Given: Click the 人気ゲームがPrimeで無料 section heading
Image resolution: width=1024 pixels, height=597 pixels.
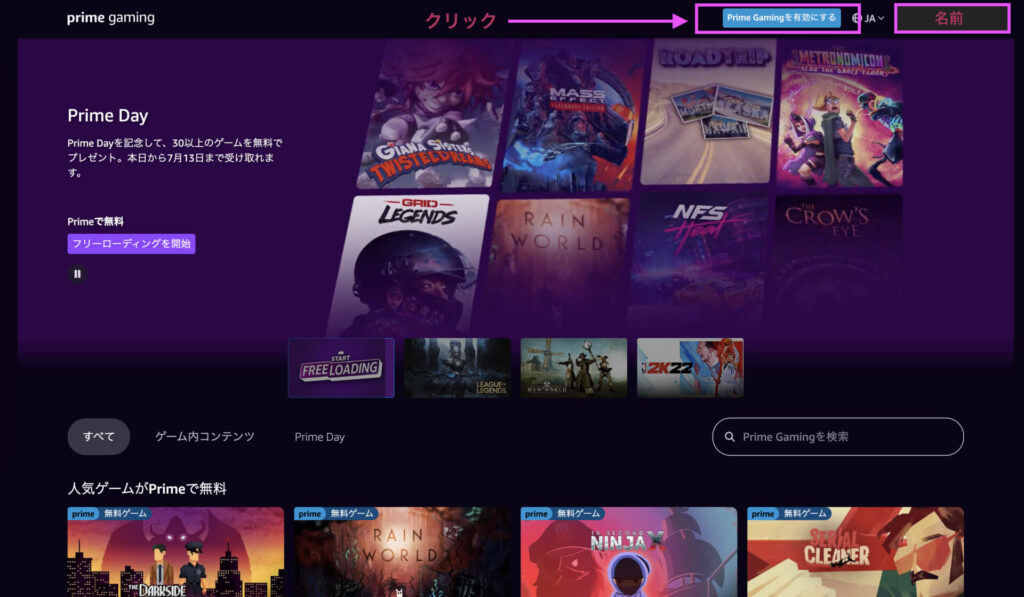Looking at the screenshot, I should pyautogui.click(x=147, y=489).
